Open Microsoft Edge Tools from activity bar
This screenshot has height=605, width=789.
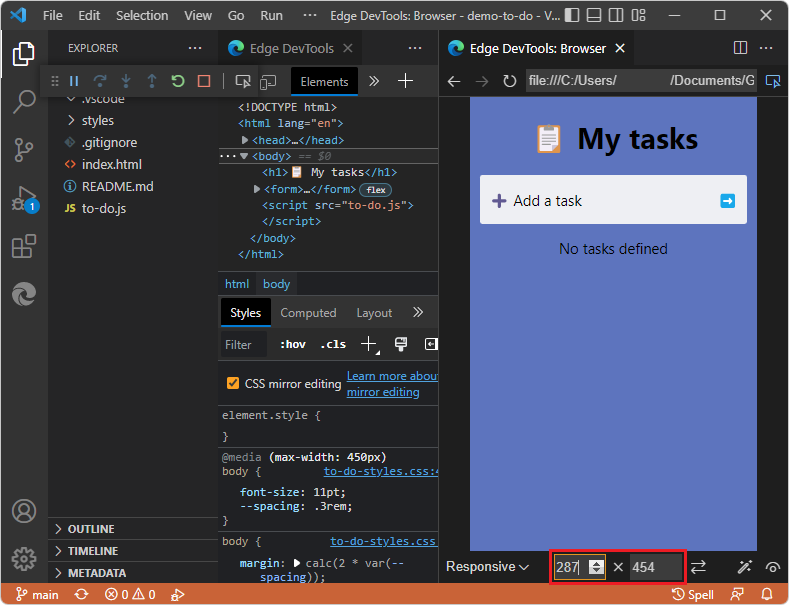(x=24, y=294)
